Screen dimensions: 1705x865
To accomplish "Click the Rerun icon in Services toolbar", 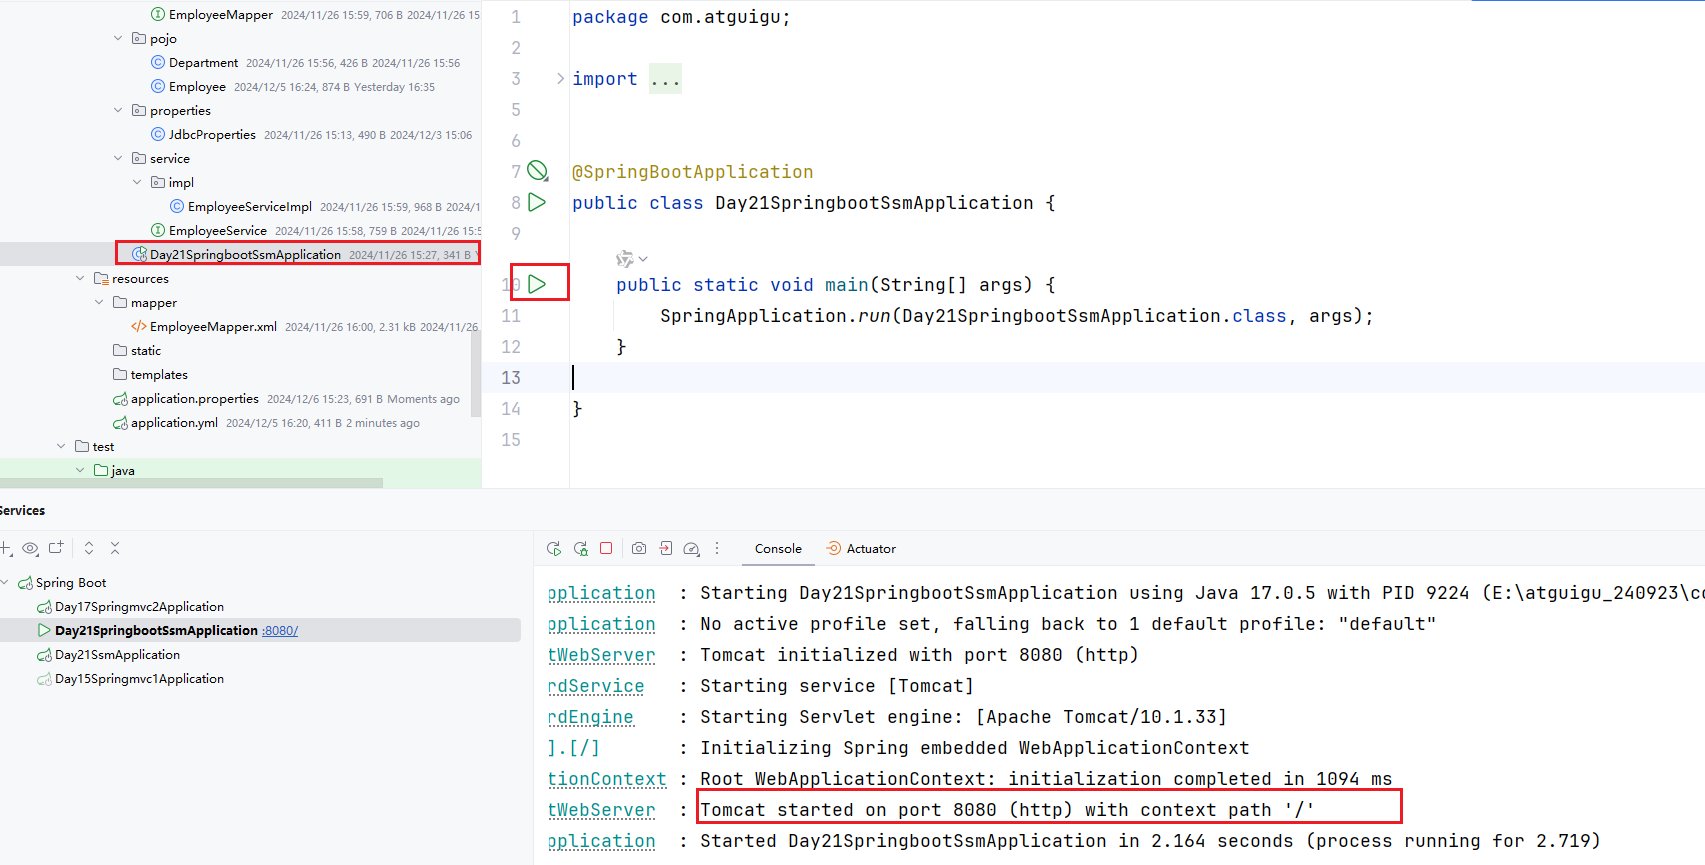I will (554, 548).
